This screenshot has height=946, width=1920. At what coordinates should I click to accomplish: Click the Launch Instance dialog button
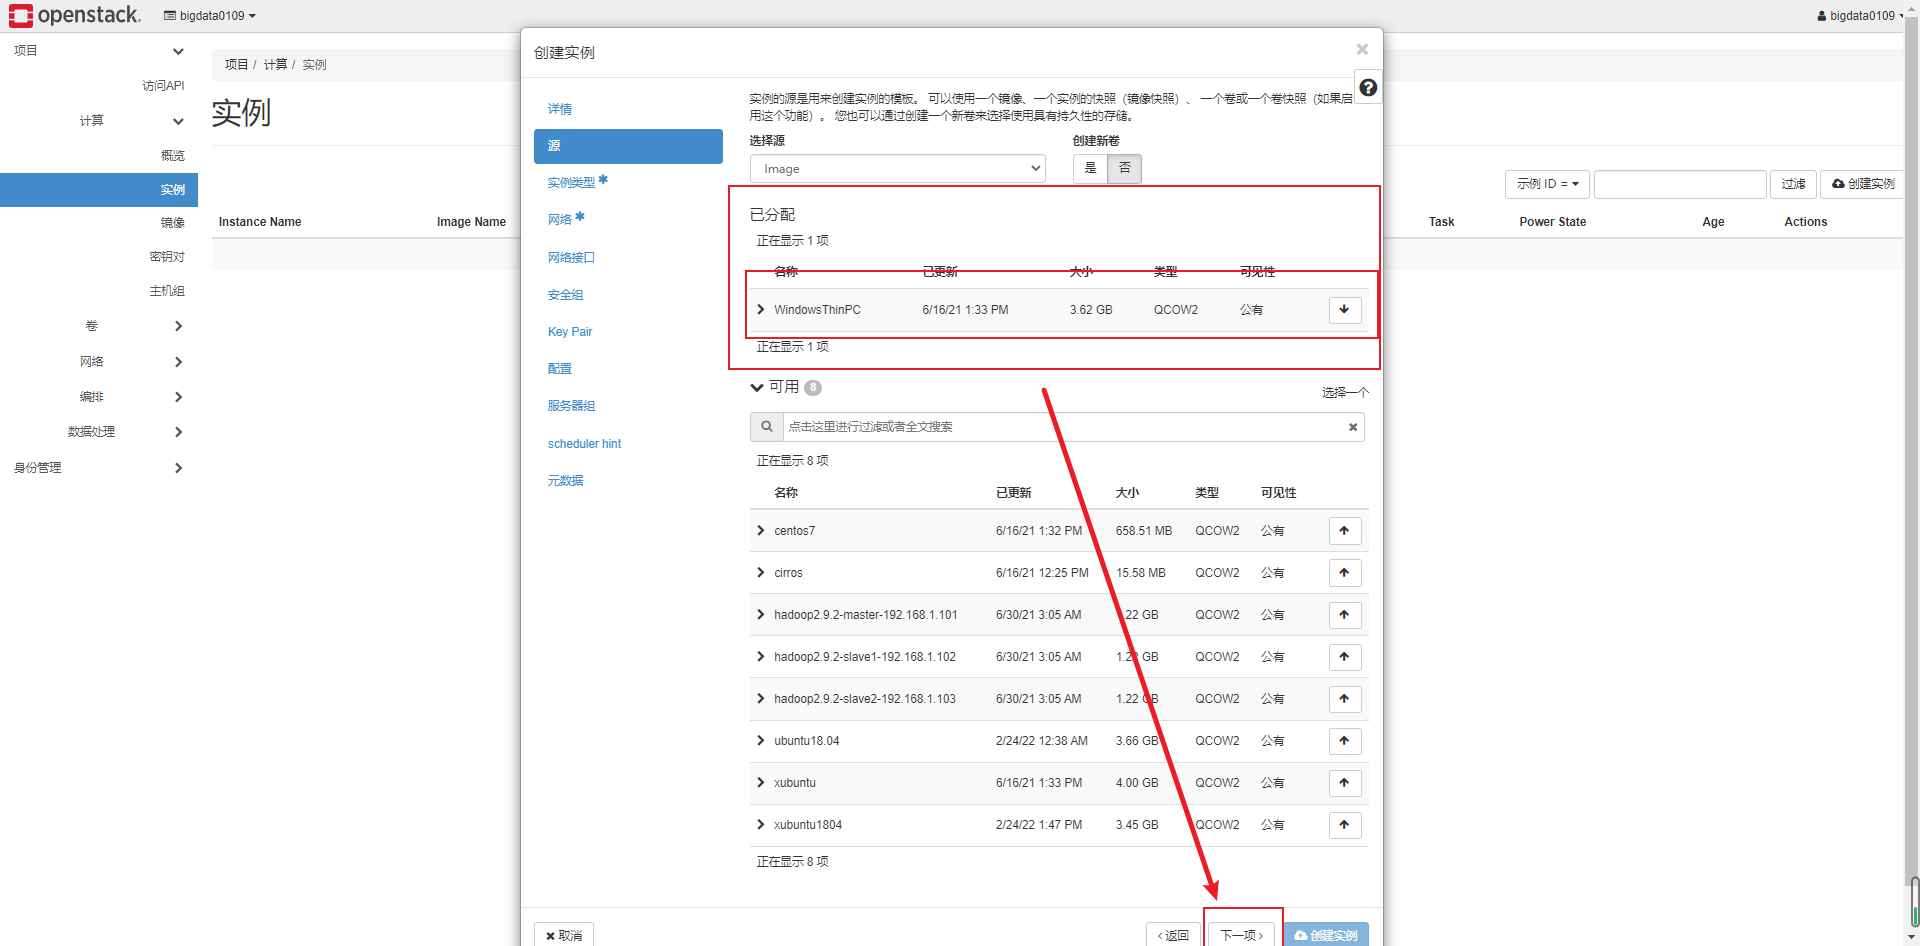tap(1326, 935)
